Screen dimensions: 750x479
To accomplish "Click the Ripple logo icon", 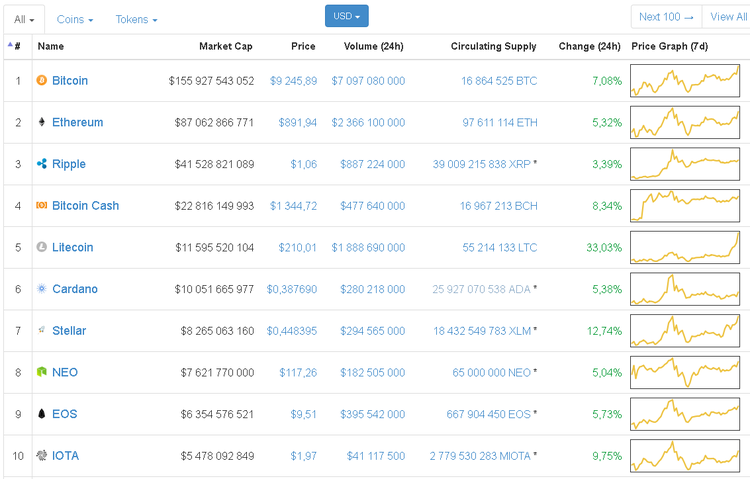I will (x=42, y=164).
